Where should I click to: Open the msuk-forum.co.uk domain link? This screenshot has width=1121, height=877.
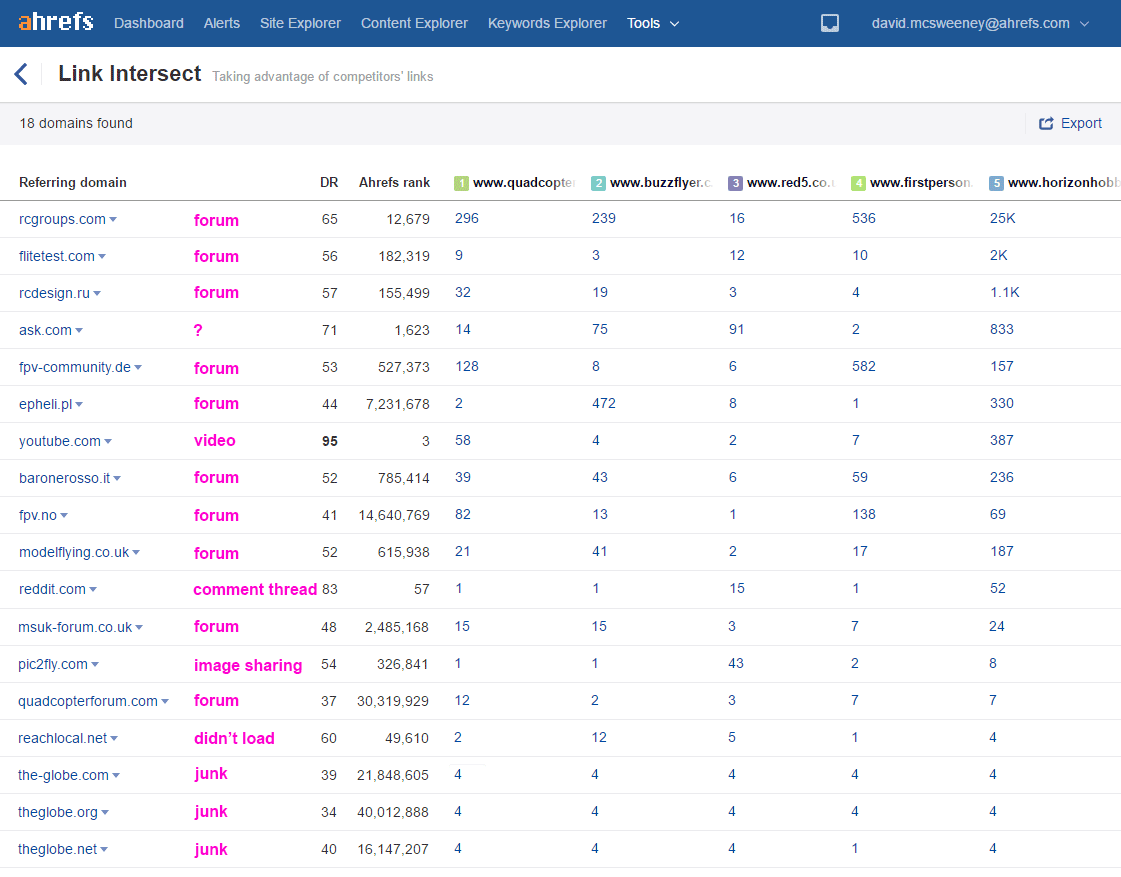pyautogui.click(x=75, y=628)
